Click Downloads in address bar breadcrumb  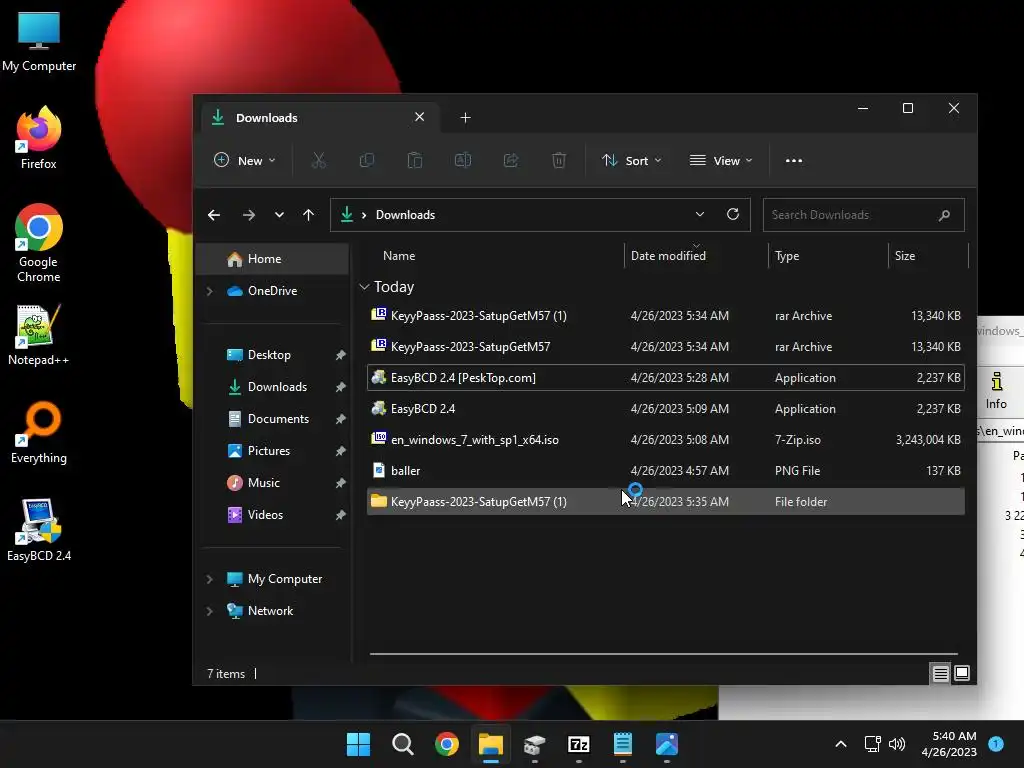tap(405, 215)
